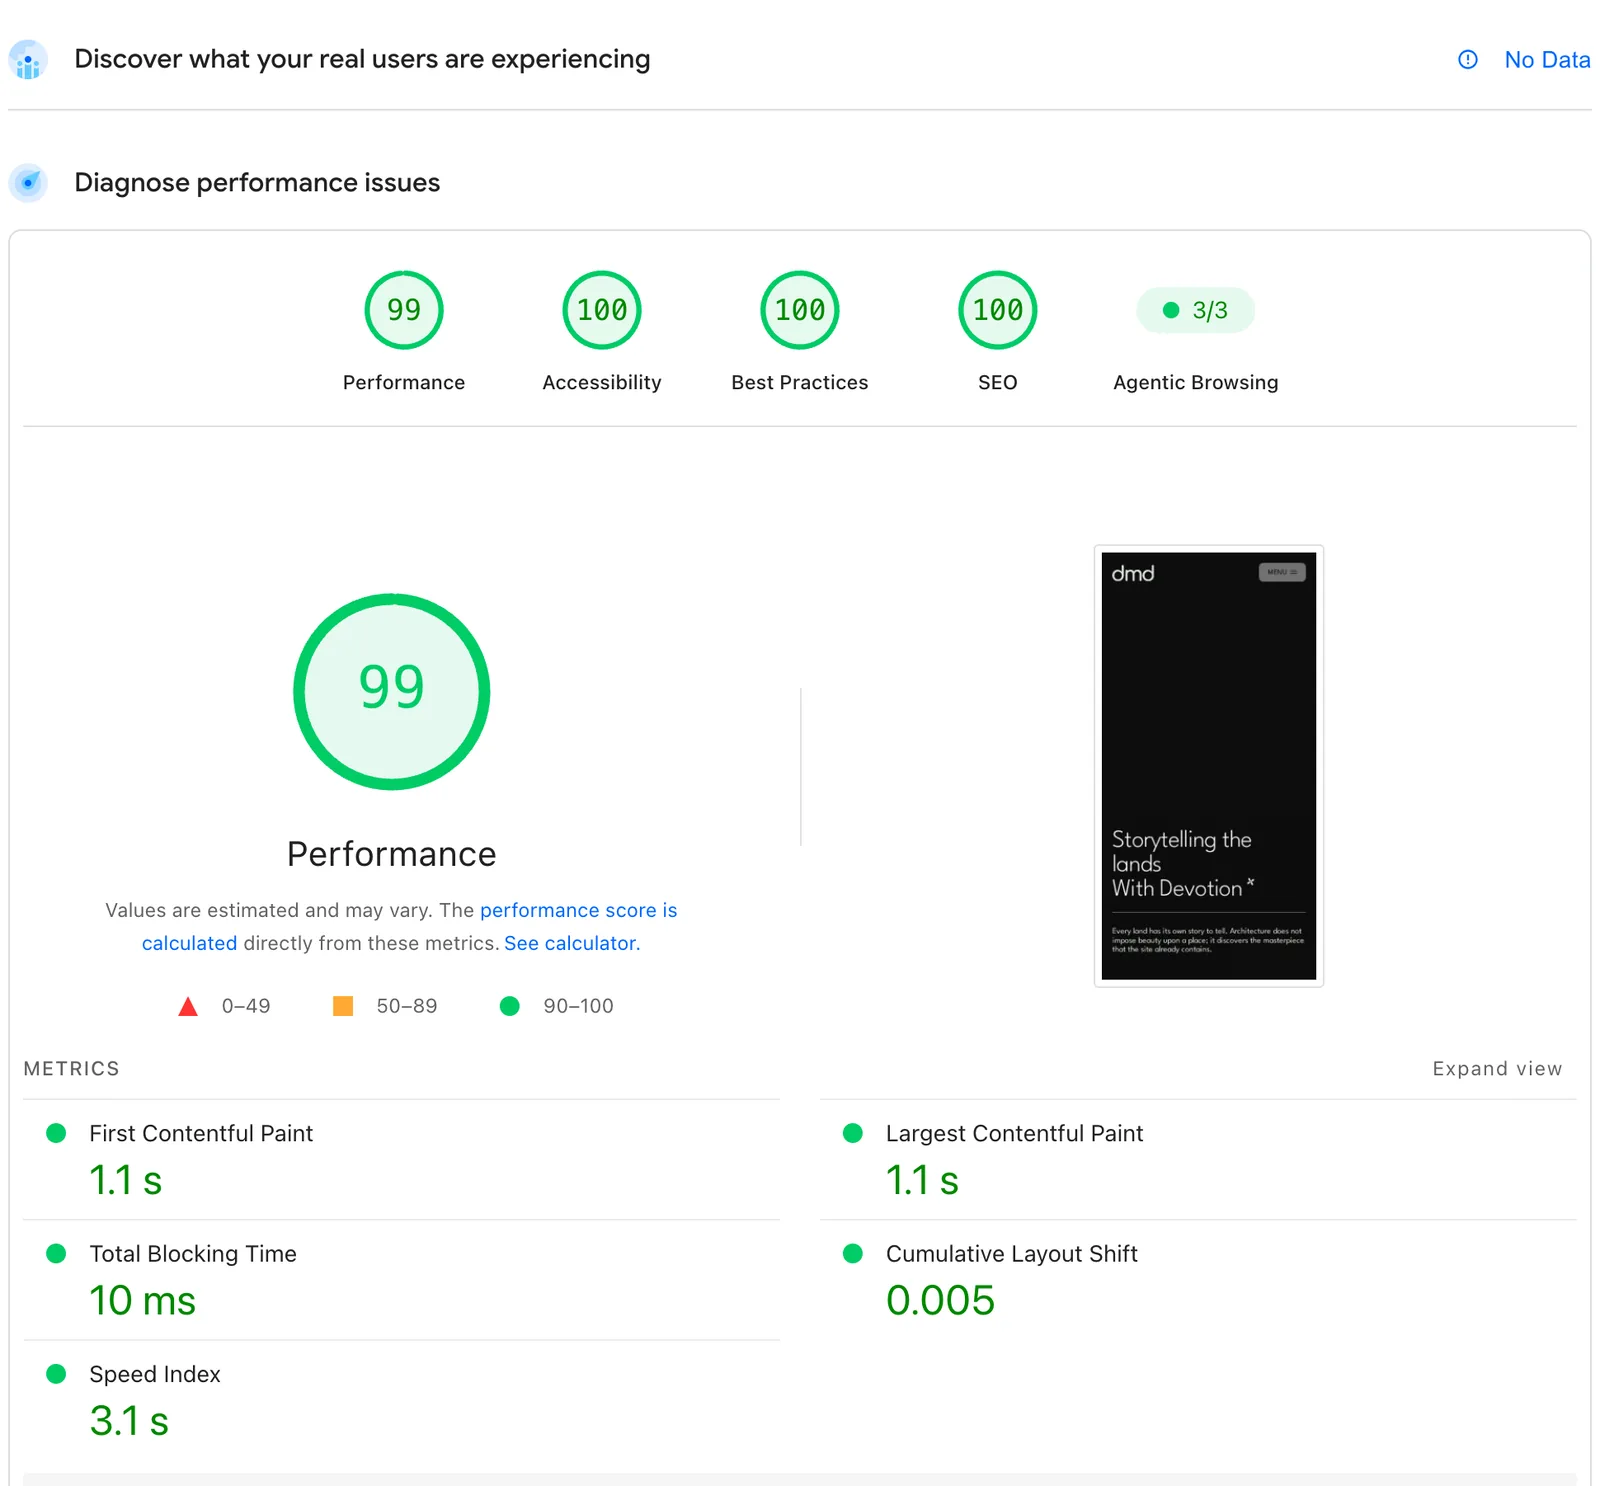Click green status dot beside Cumulative Layout Shift

point(853,1254)
